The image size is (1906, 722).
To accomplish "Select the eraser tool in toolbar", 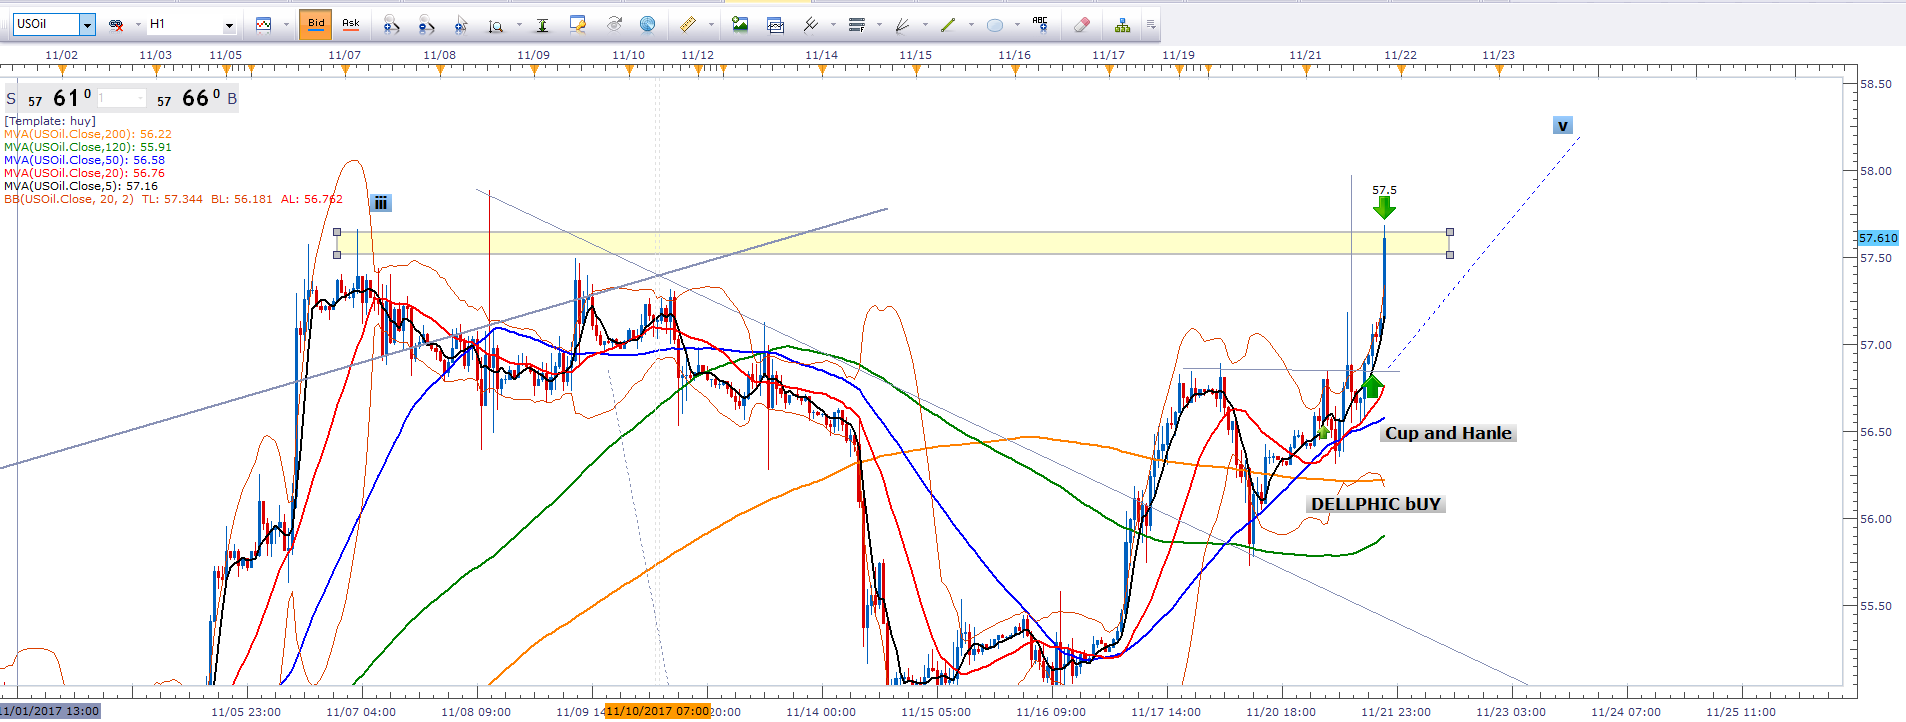I will tap(1081, 25).
